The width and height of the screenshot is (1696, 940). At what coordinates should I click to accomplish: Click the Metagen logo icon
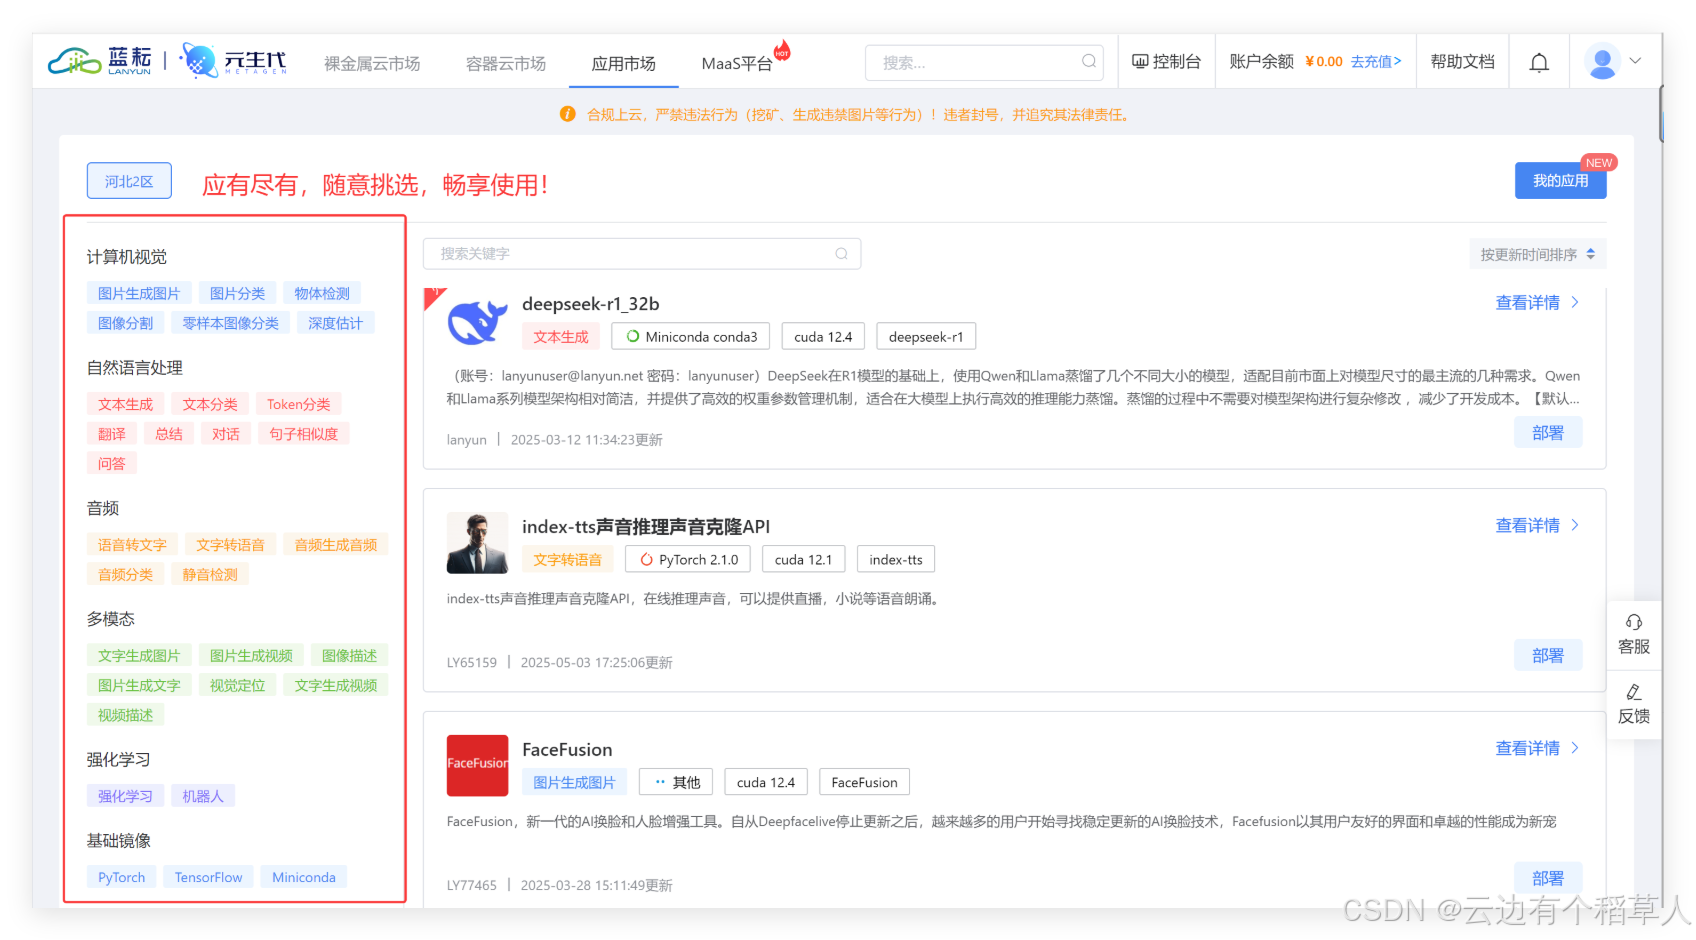click(199, 61)
